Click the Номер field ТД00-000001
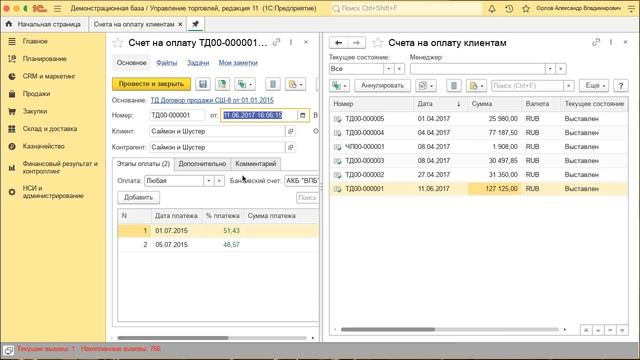The height and width of the screenshot is (360, 640). click(177, 115)
